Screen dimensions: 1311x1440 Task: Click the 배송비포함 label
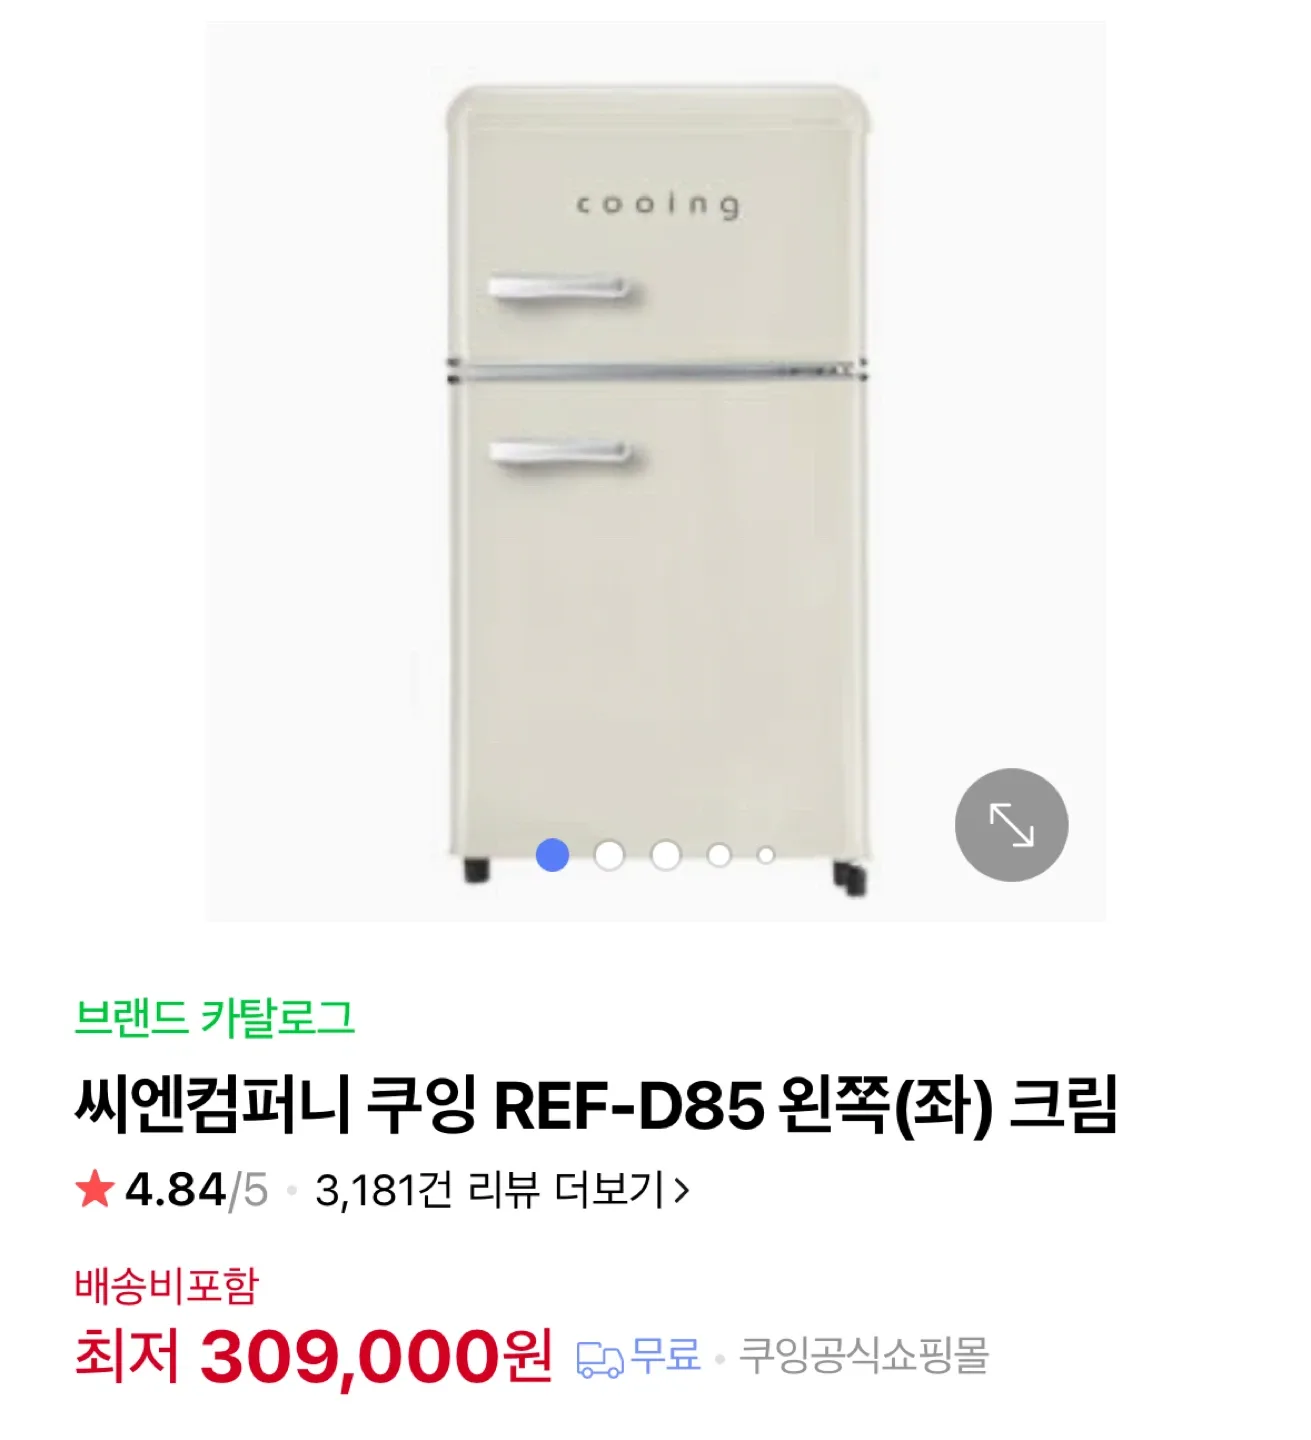click(166, 1286)
